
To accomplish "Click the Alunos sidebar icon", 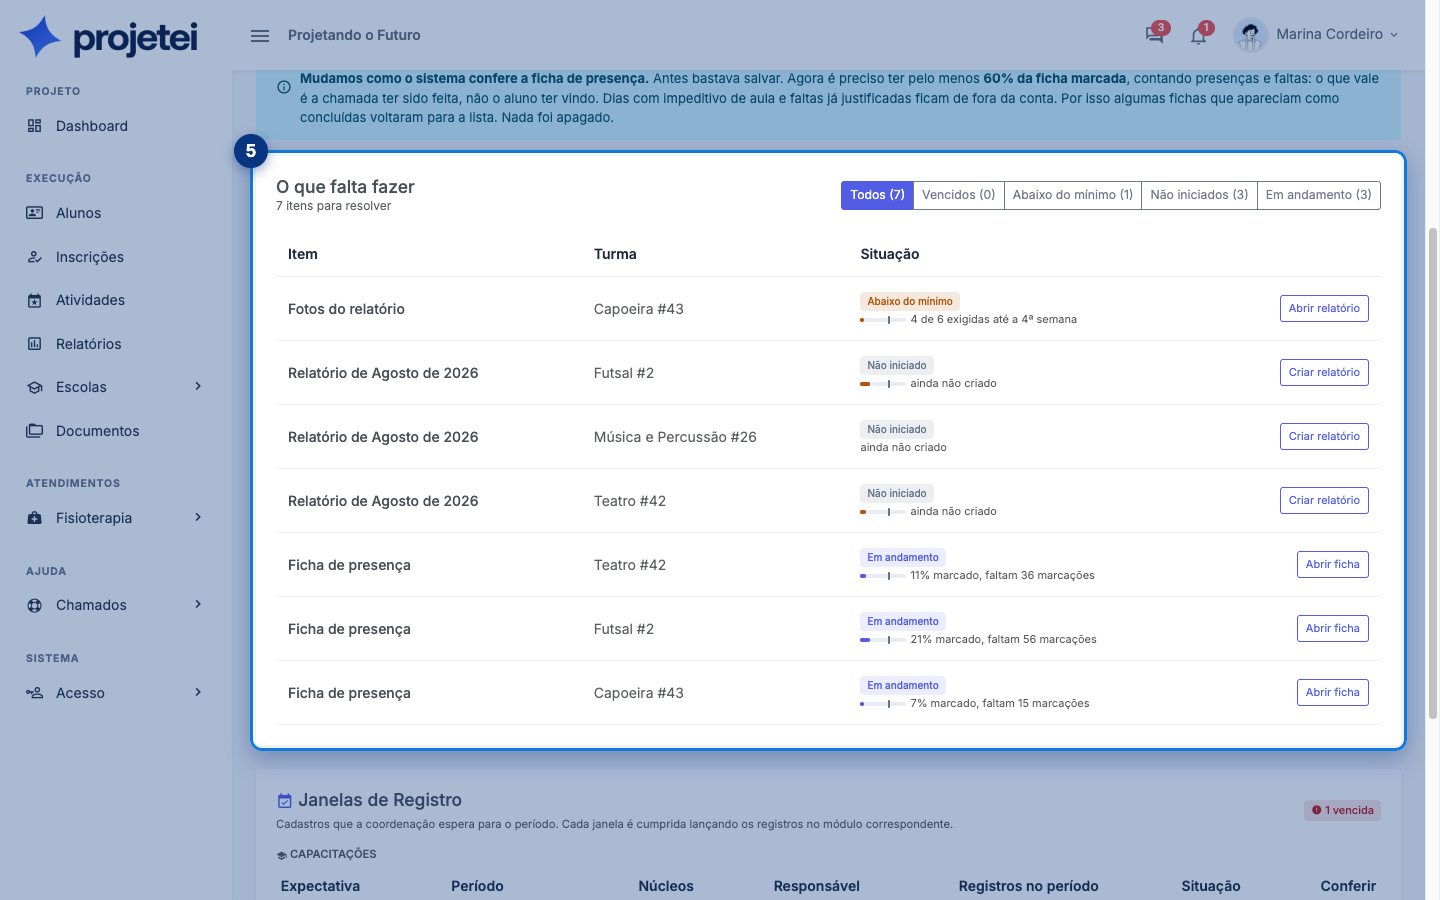I will click(x=35, y=213).
